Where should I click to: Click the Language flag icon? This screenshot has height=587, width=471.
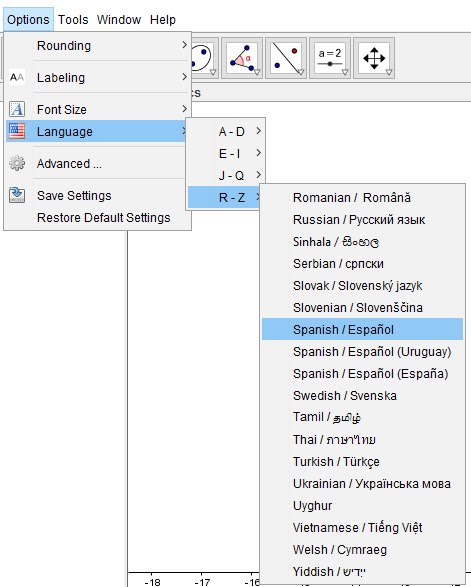point(17,131)
